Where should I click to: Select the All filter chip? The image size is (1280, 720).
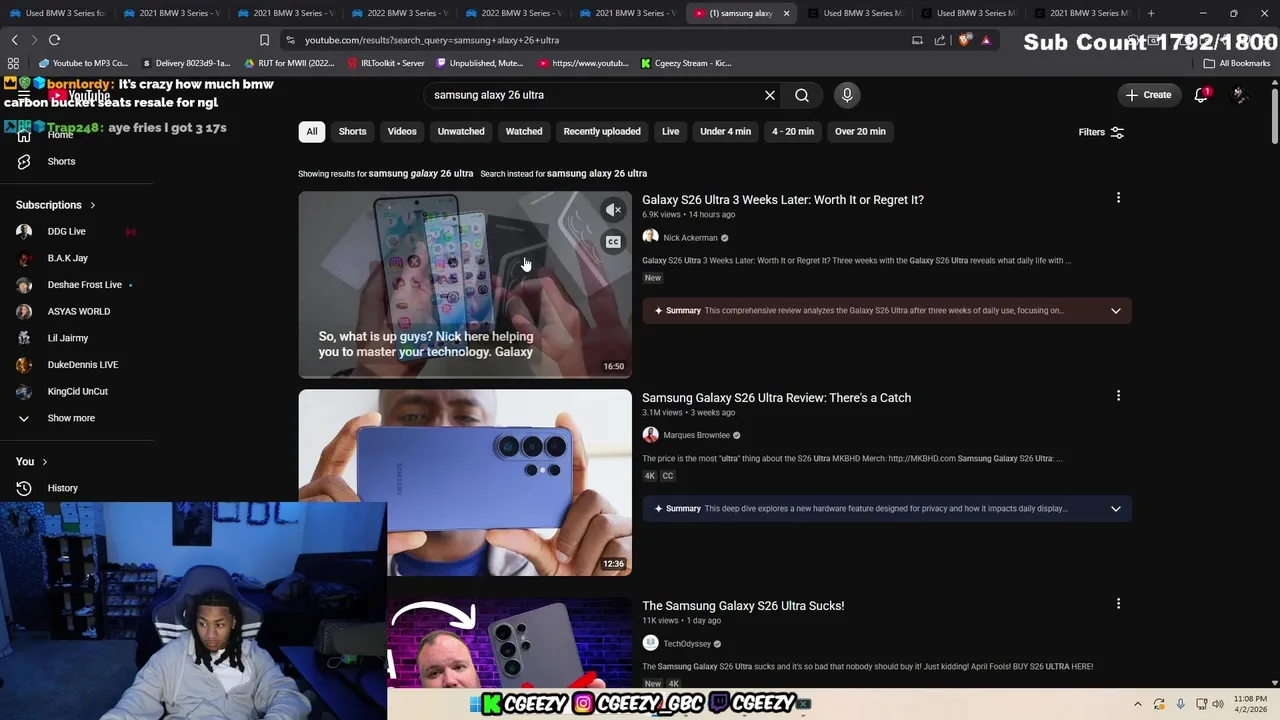[312, 131]
